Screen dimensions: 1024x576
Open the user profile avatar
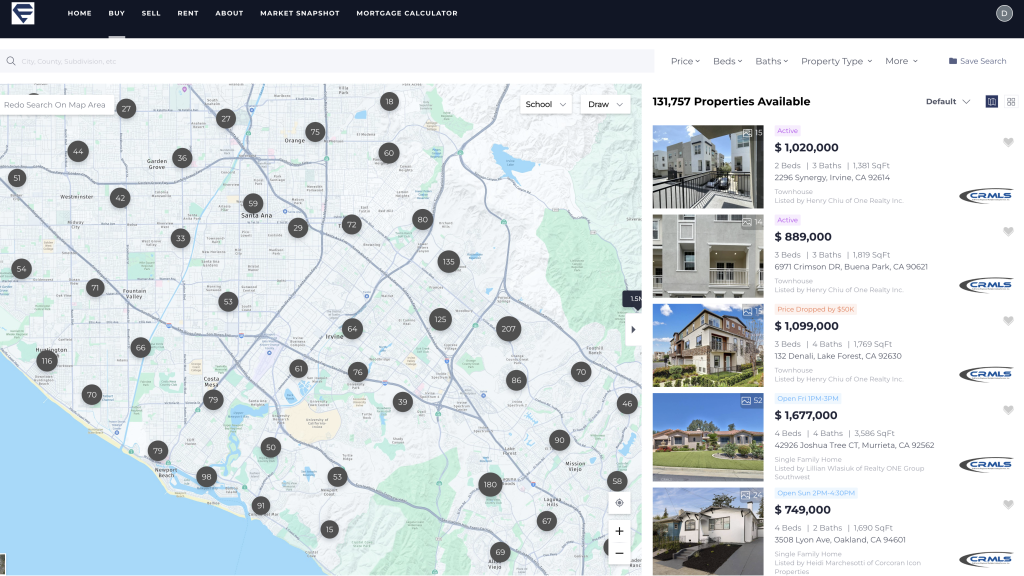[1004, 13]
